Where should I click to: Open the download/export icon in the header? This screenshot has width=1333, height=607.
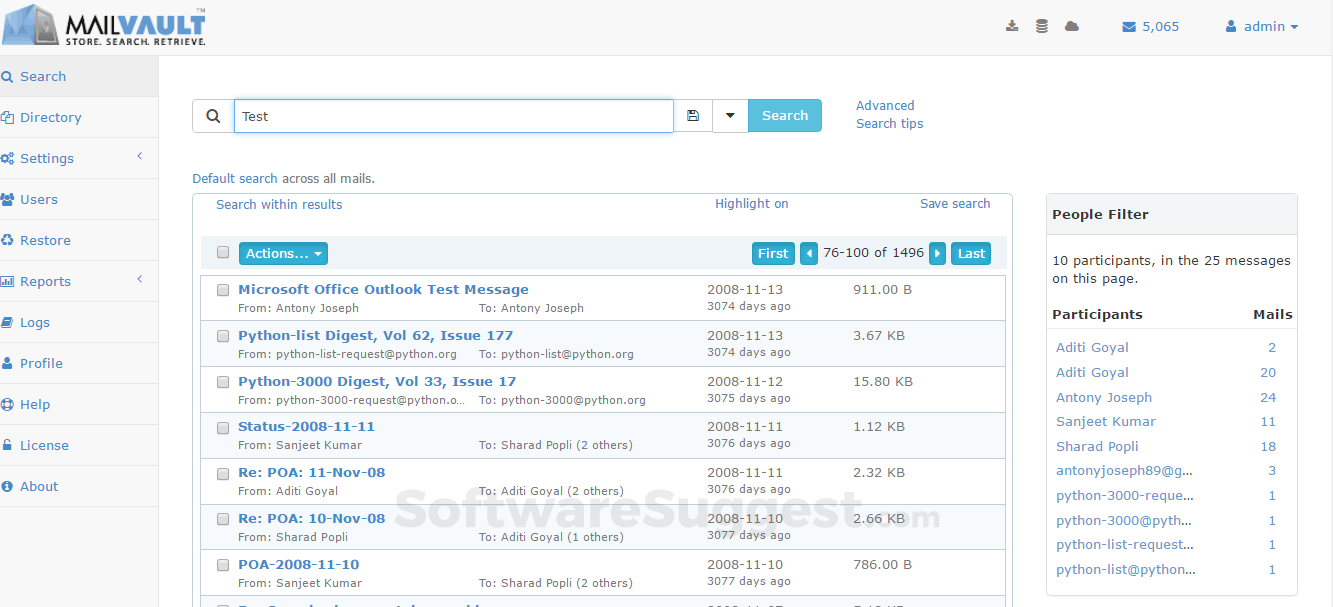coord(1011,26)
